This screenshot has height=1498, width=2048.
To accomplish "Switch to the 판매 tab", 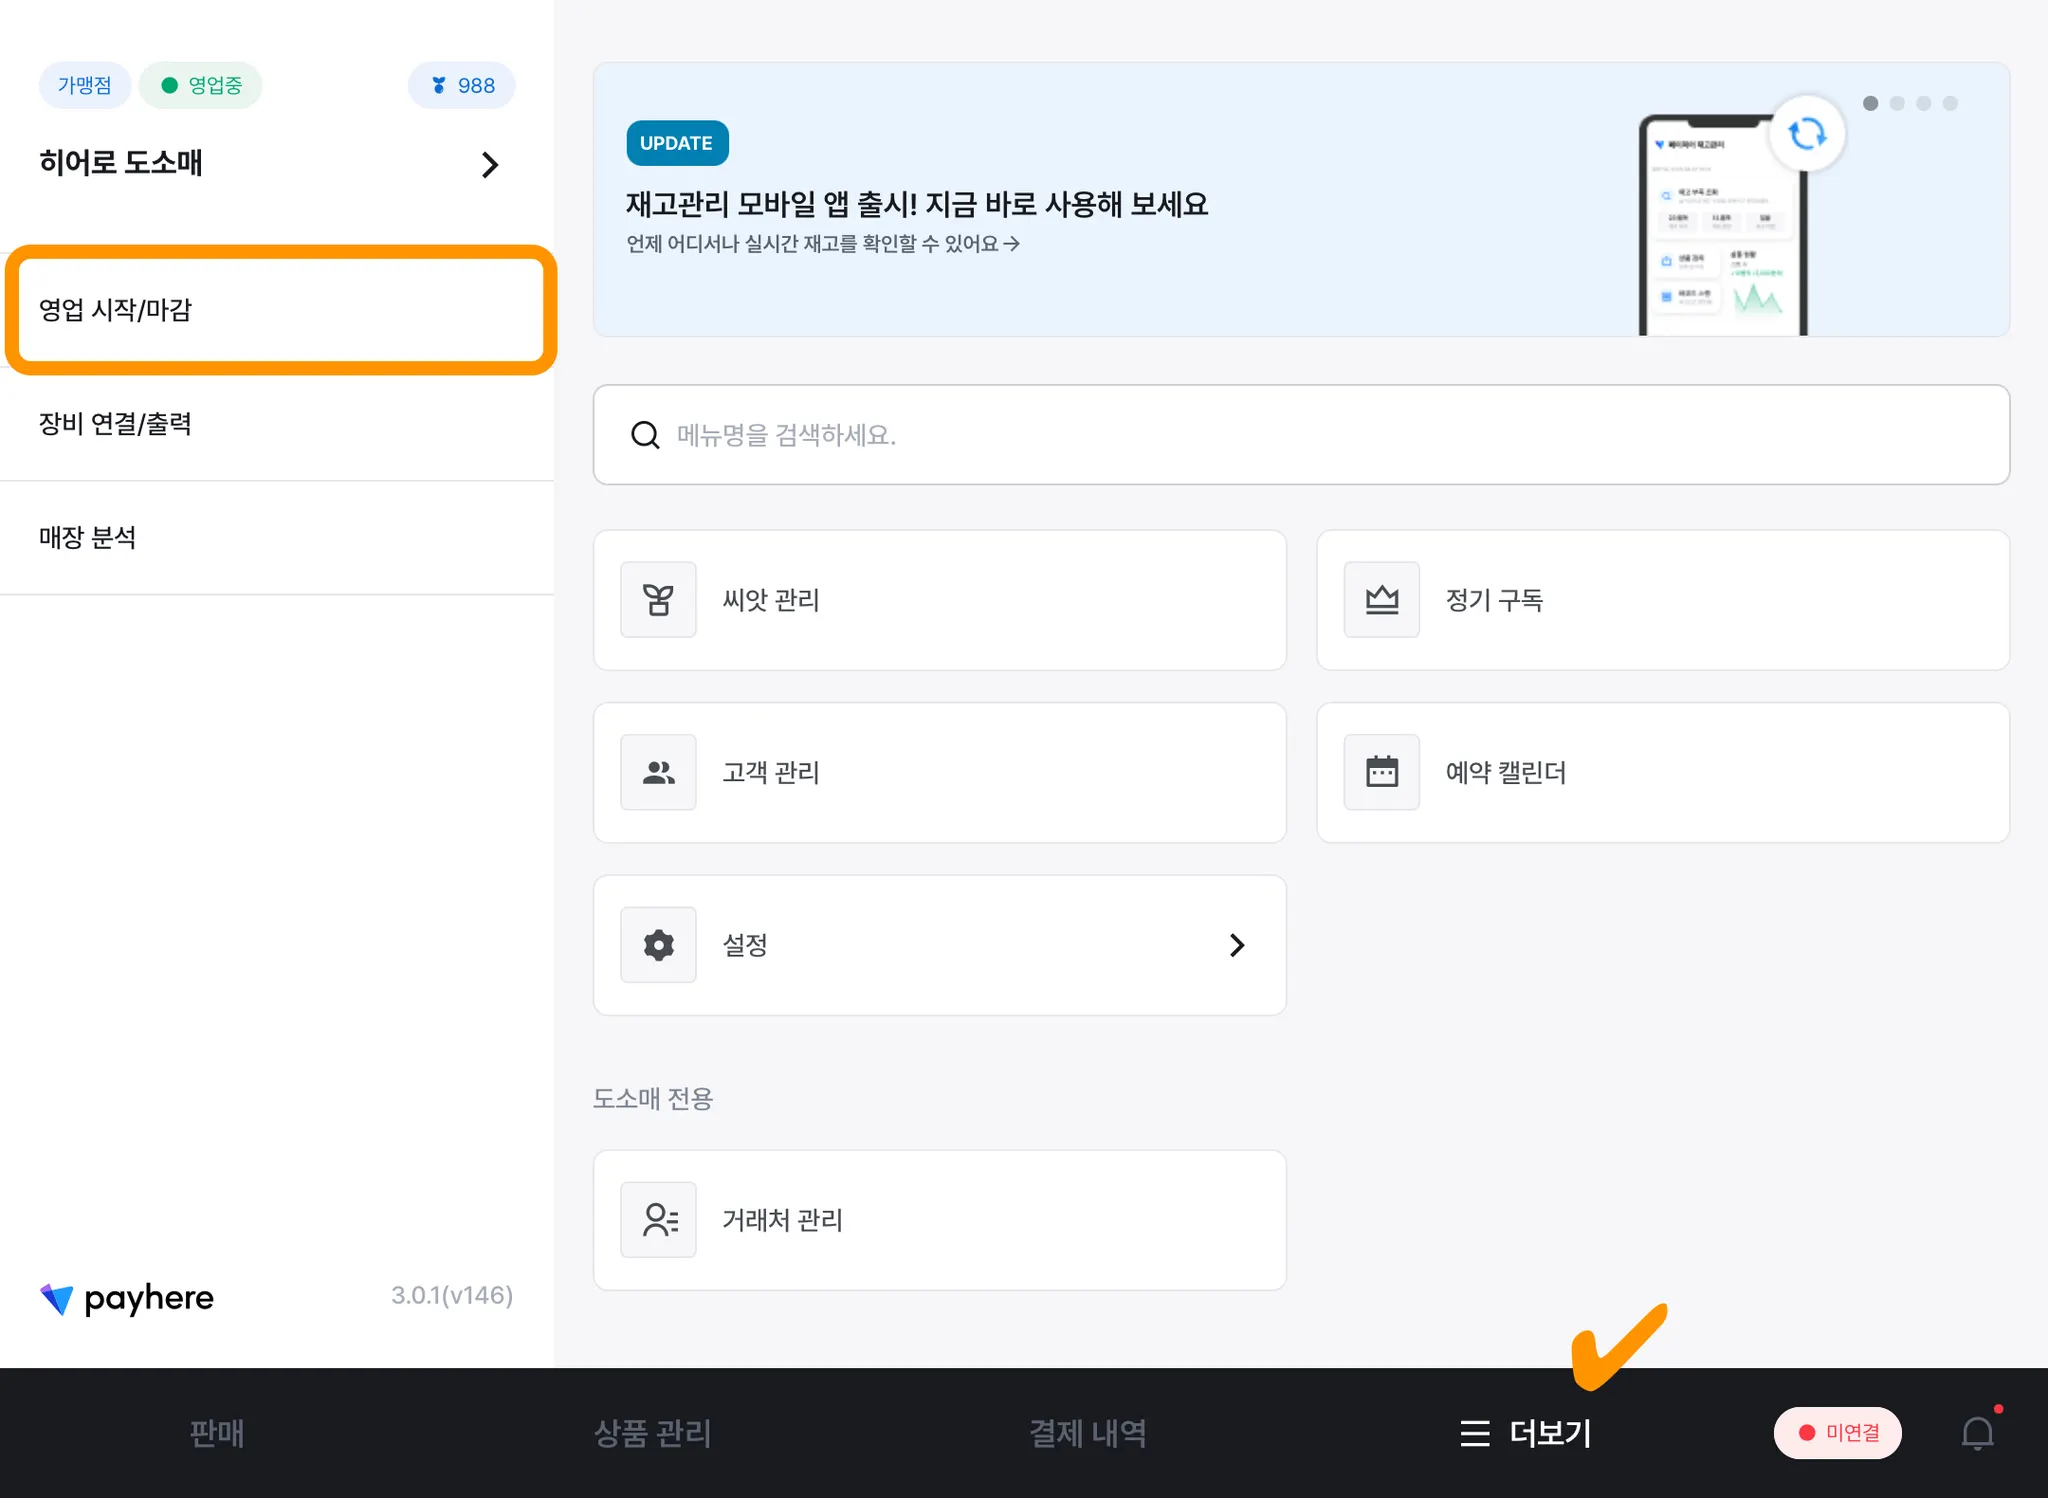I will pyautogui.click(x=216, y=1433).
